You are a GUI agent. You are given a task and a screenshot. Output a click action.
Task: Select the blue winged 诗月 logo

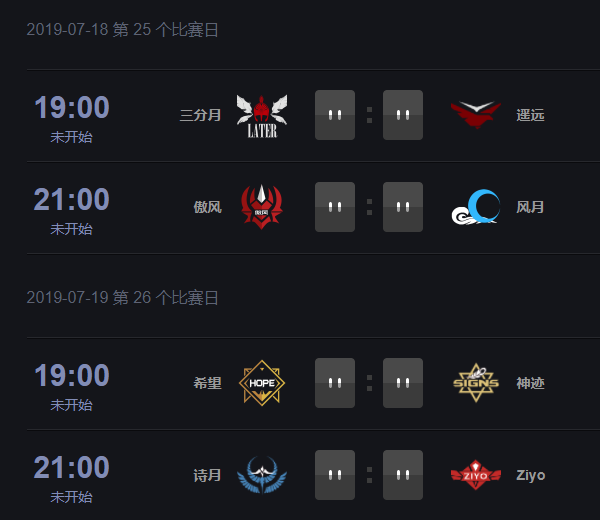(x=262, y=475)
